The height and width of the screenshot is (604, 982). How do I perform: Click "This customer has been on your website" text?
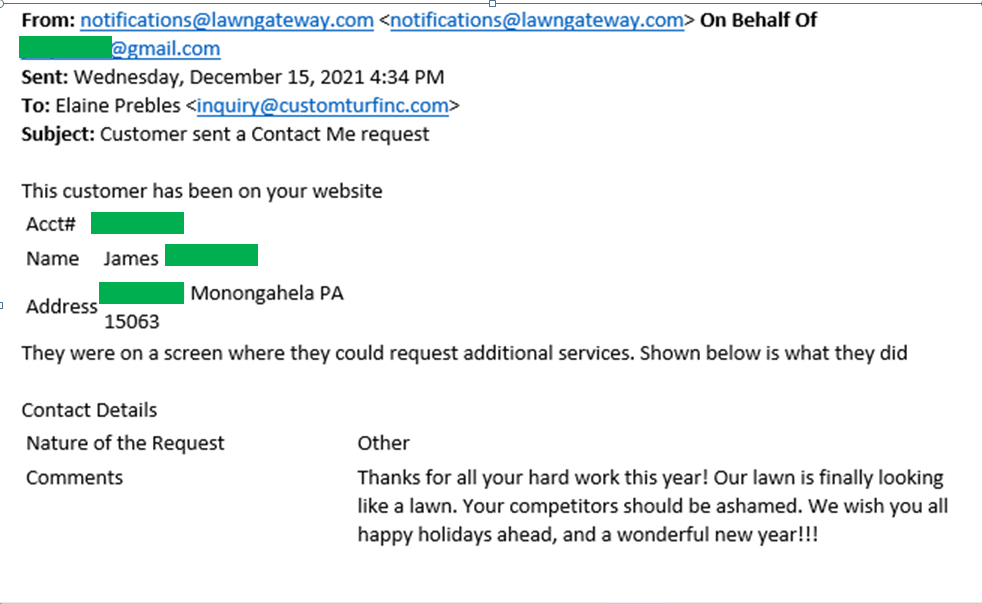pos(202,190)
